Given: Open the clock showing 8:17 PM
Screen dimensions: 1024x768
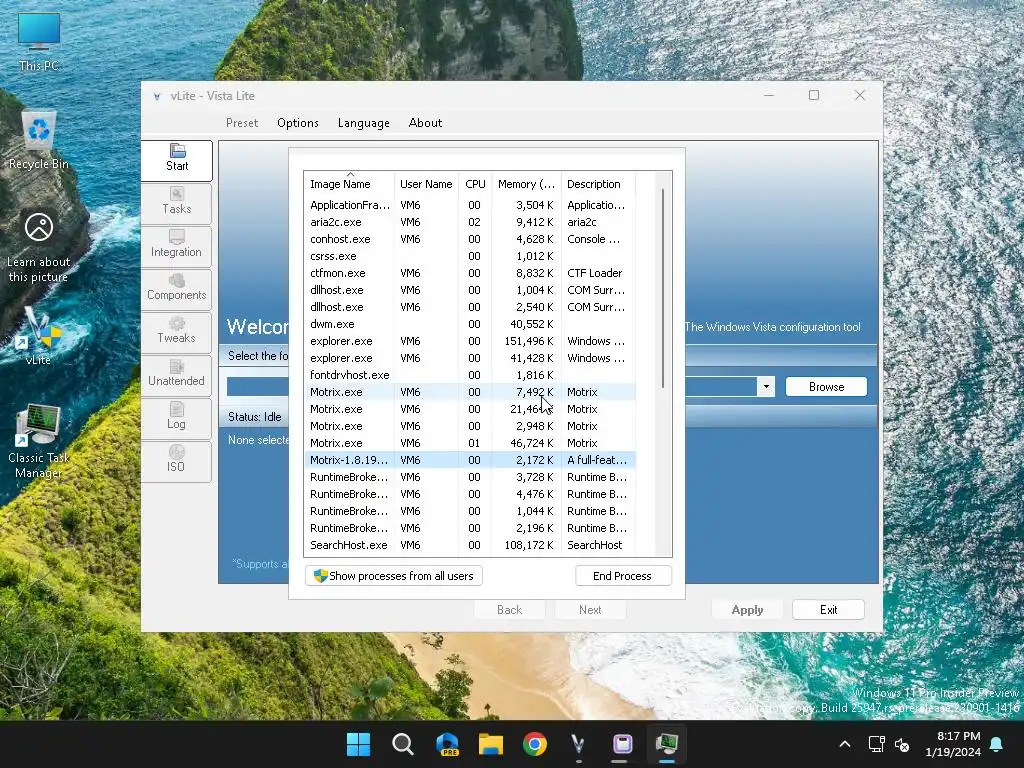Looking at the screenshot, I should pos(953,744).
